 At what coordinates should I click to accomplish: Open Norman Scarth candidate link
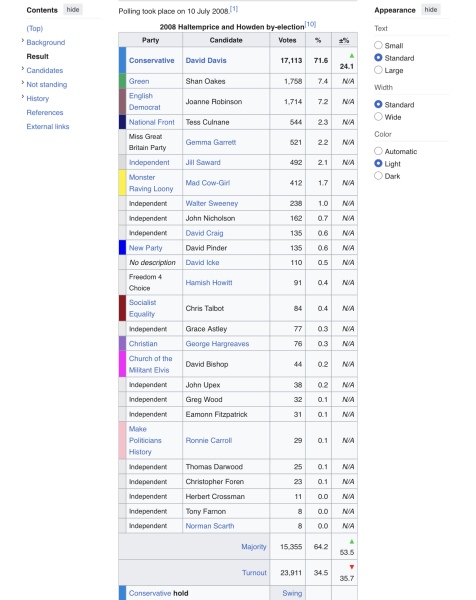coord(210,526)
